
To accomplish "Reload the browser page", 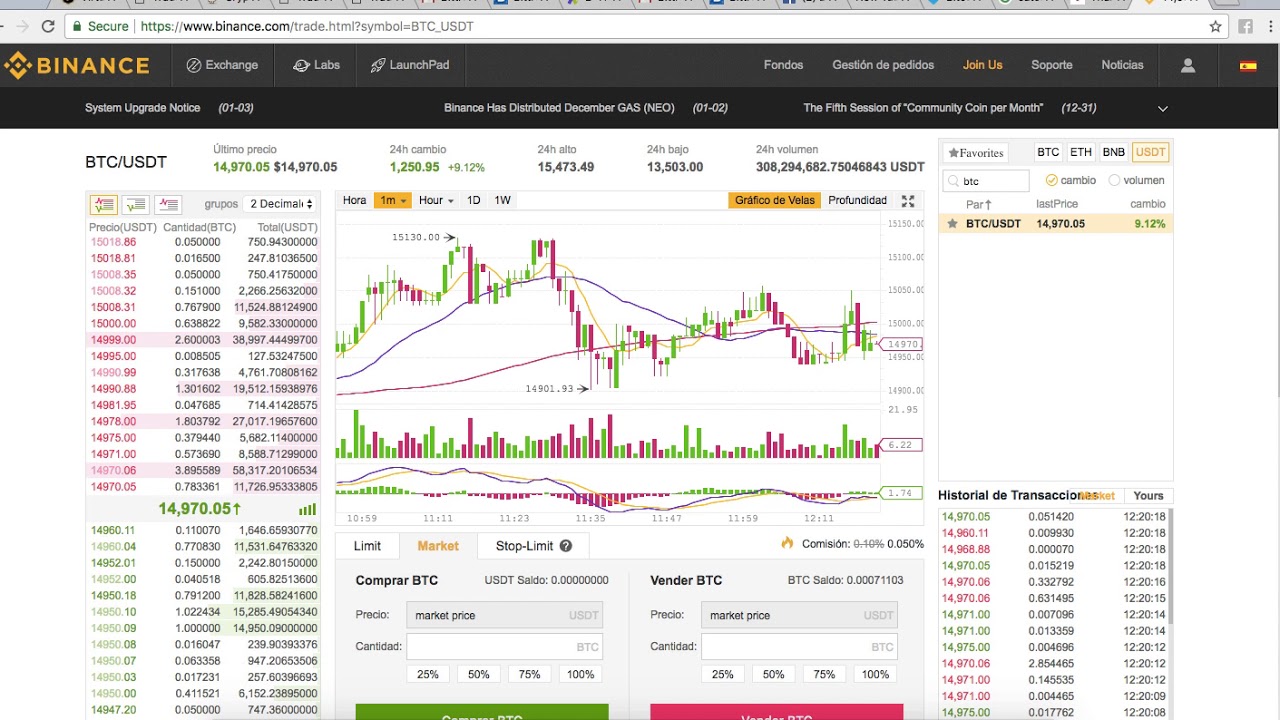I will tap(47, 27).
